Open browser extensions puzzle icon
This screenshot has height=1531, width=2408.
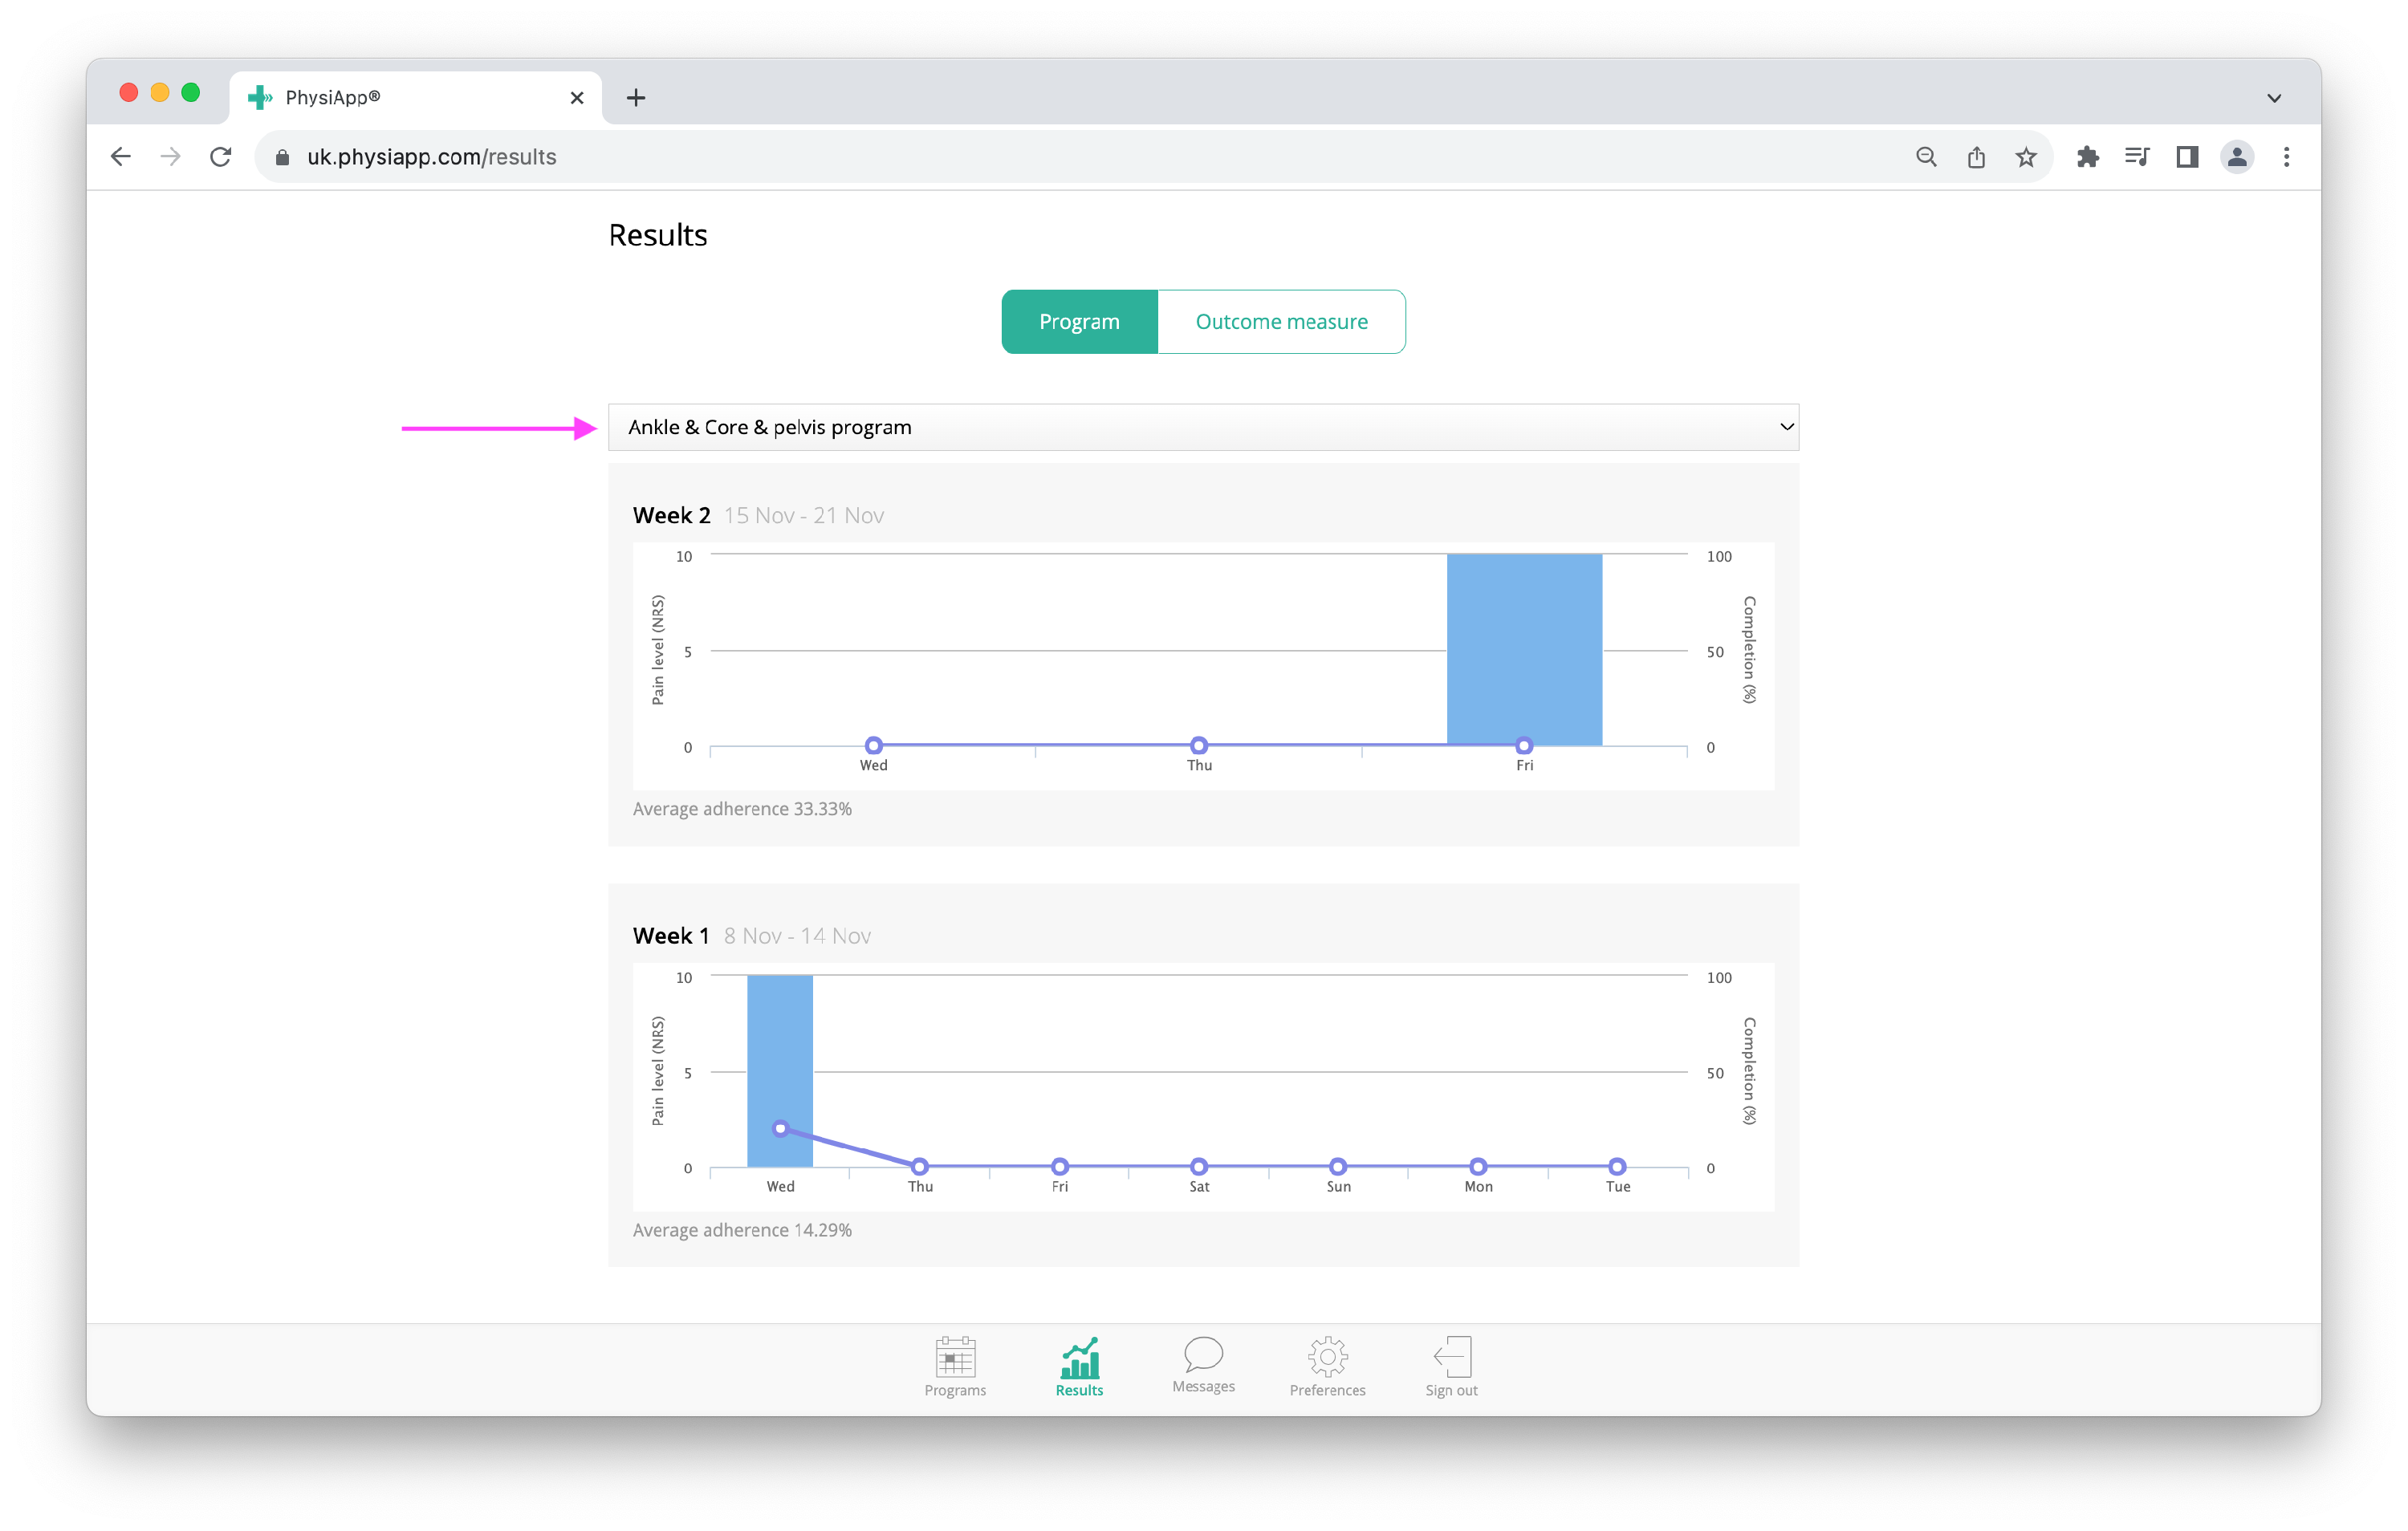[x=2087, y=157]
